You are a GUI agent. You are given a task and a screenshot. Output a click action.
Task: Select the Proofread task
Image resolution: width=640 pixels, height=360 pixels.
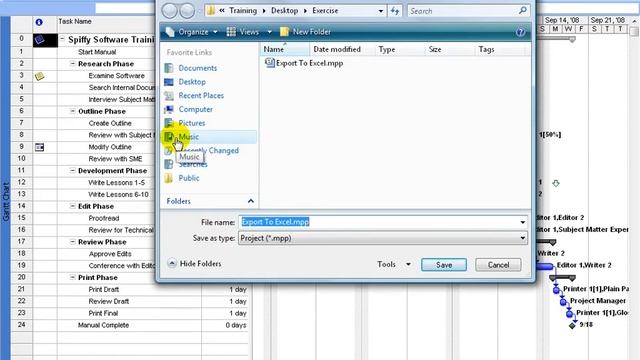[x=104, y=218]
